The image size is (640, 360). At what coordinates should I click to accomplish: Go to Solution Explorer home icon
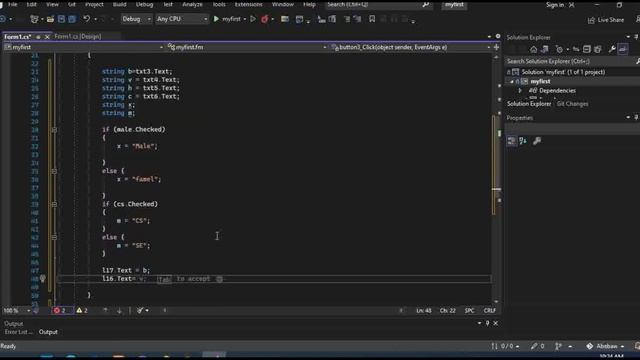[x=533, y=49]
